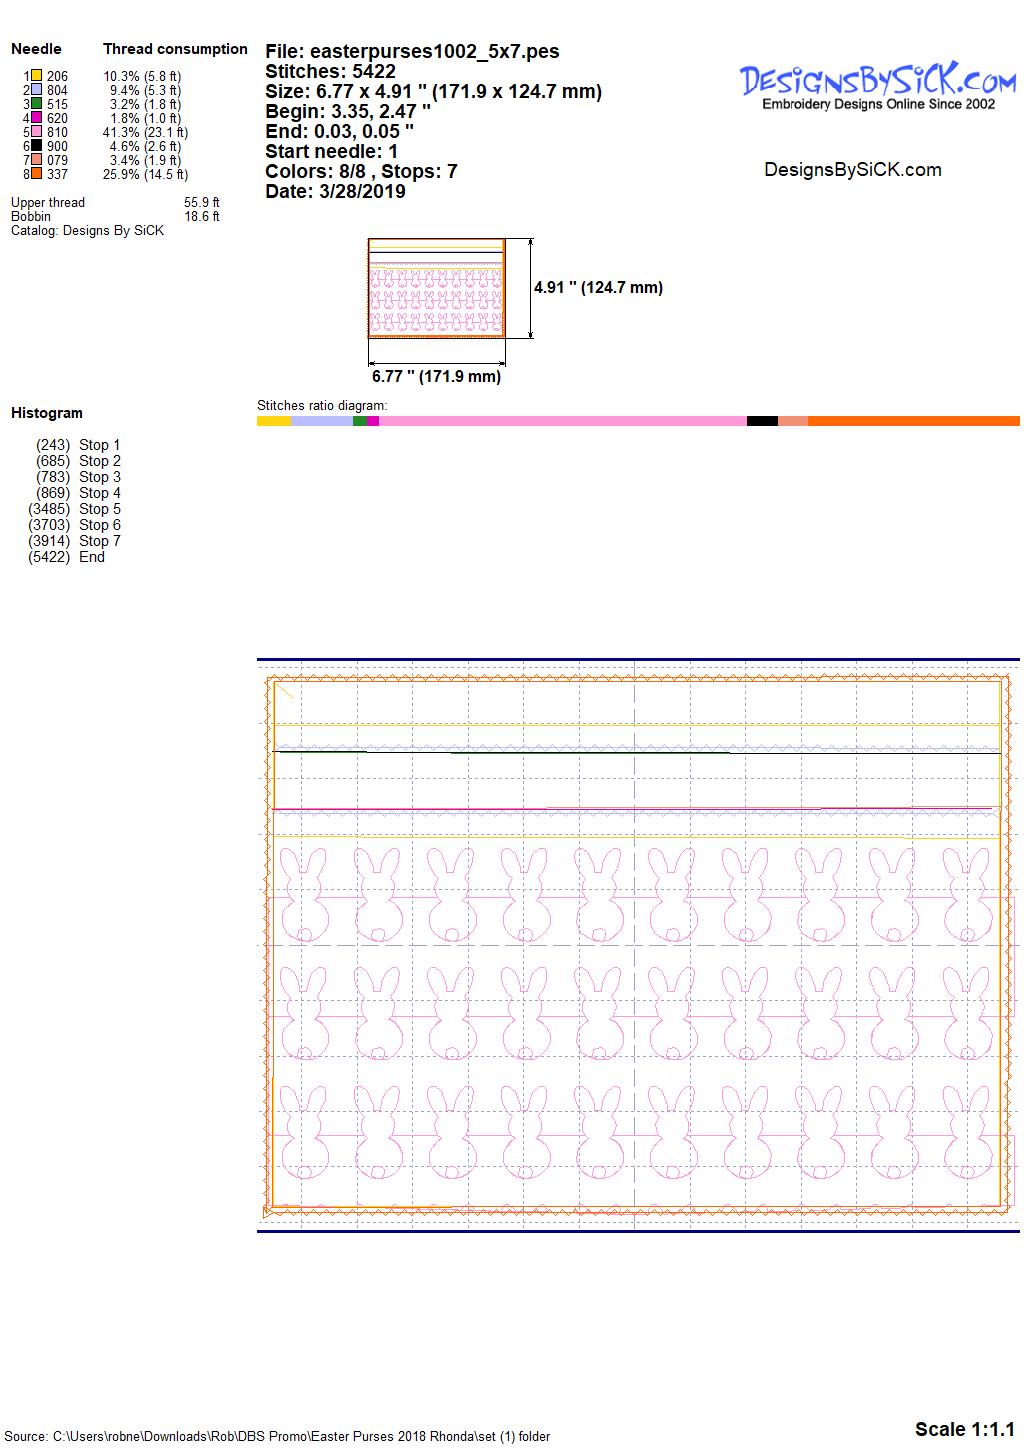The image size is (1024, 1448).
Task: Pick the green needle 3 swatch (515)
Action: tap(36, 103)
